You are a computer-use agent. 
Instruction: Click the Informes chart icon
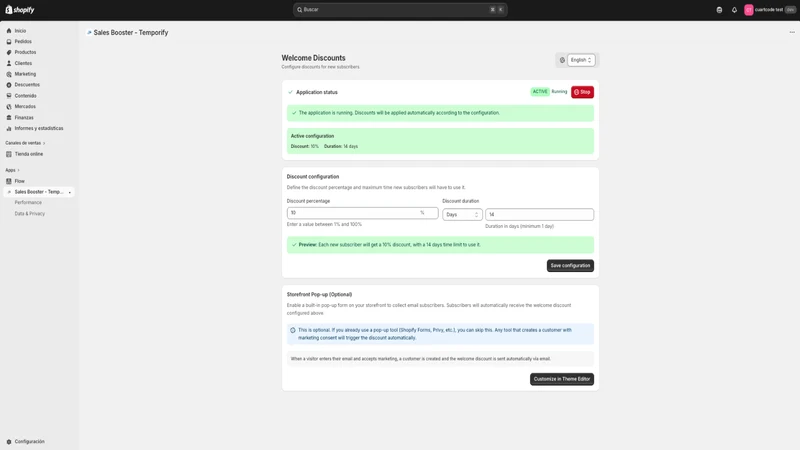coord(9,129)
